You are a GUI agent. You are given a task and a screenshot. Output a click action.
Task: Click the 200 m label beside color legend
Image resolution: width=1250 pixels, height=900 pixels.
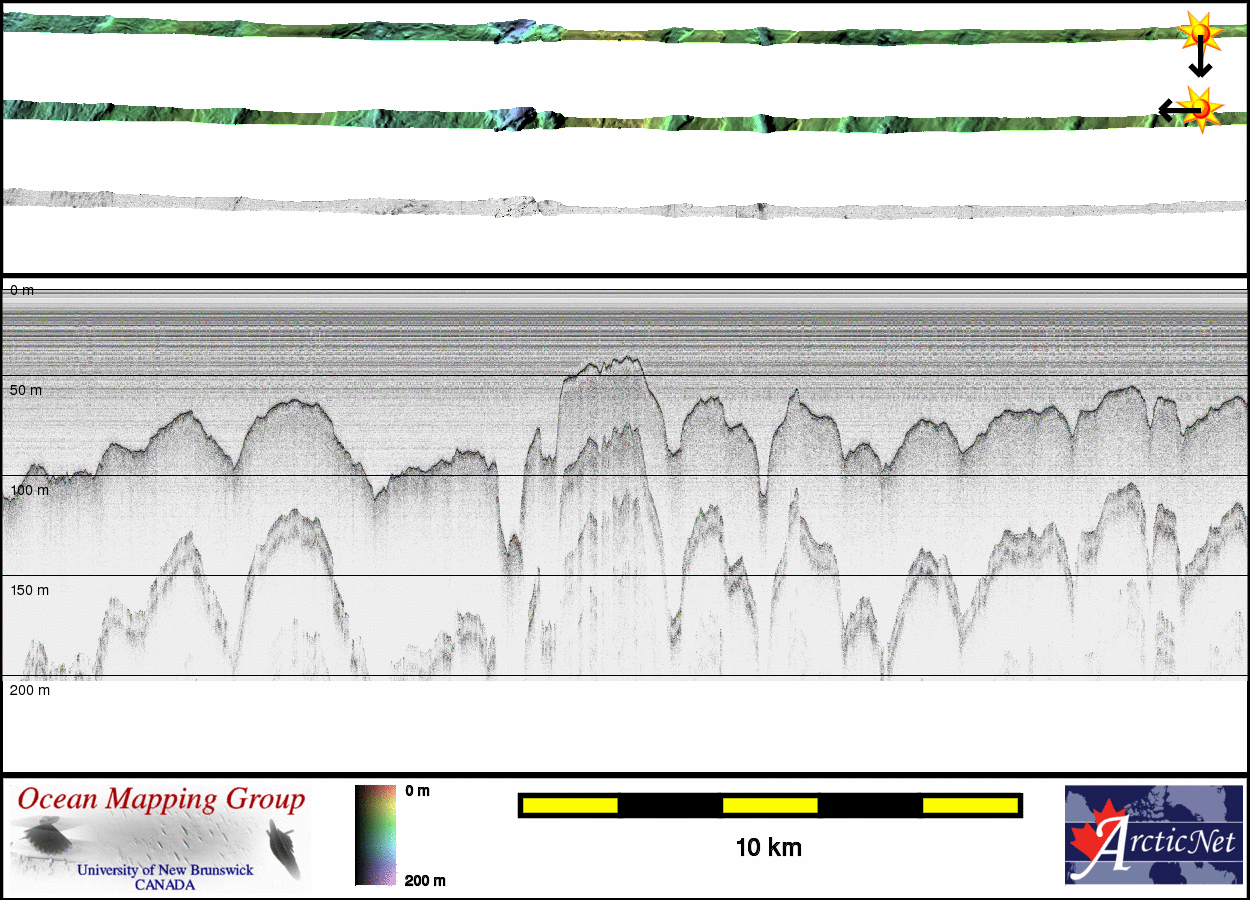click(x=425, y=881)
